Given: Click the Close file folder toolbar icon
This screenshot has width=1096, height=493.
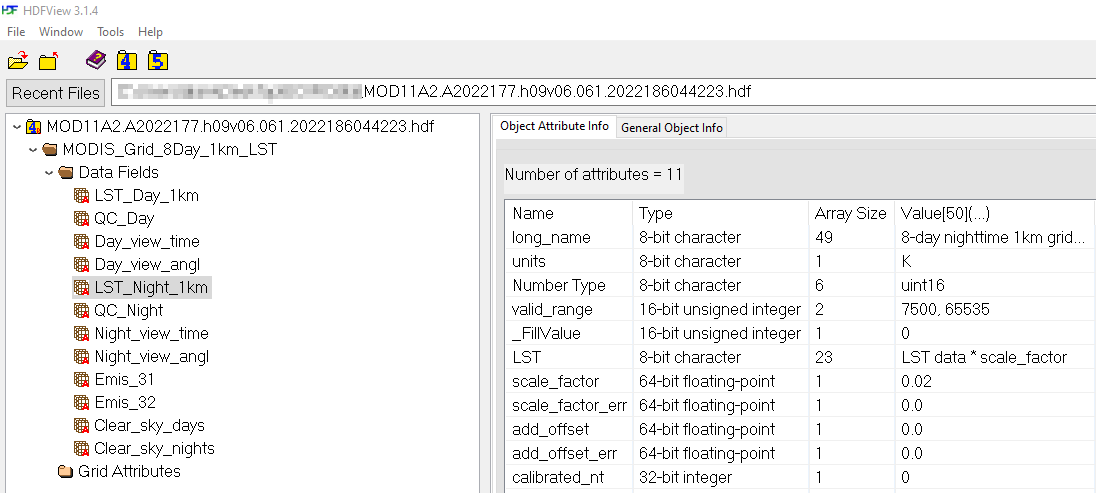Looking at the screenshot, I should [49, 61].
